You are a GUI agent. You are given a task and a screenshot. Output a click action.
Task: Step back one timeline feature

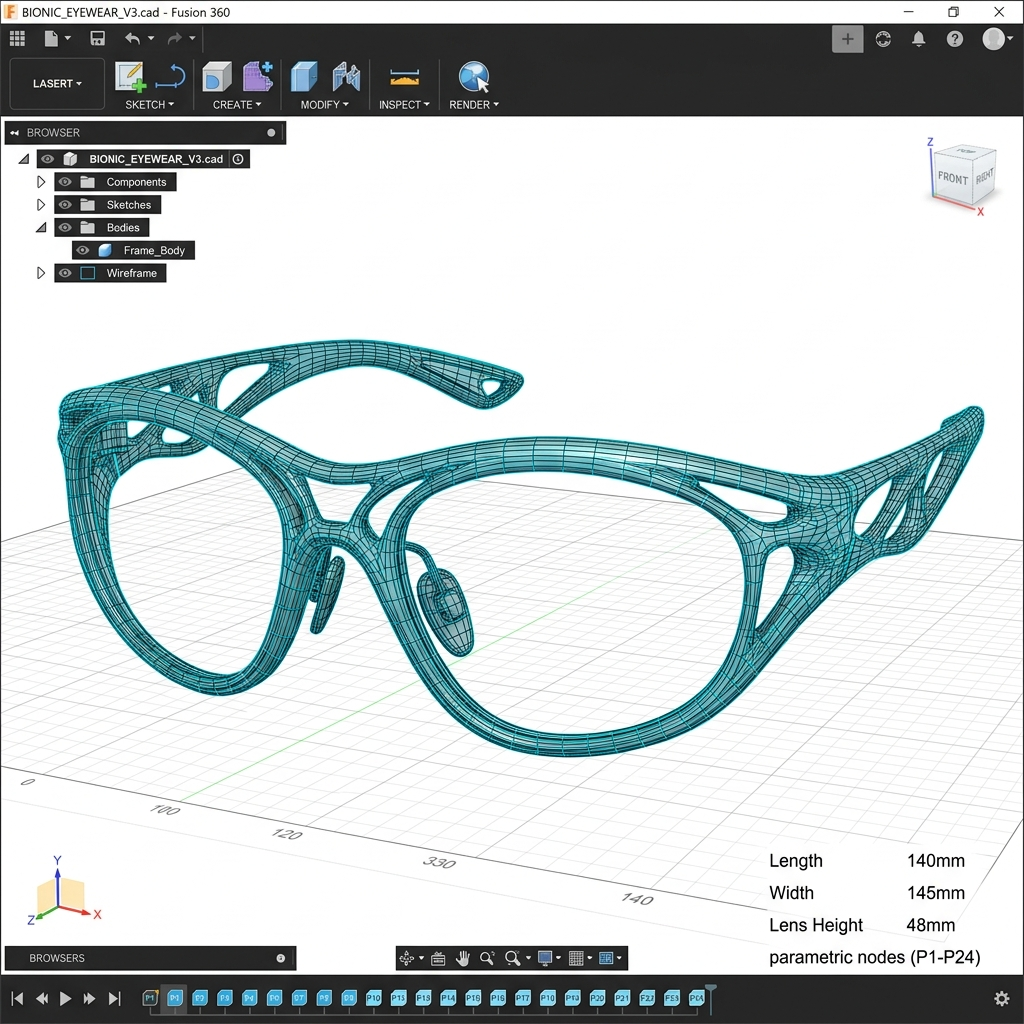[x=42, y=998]
